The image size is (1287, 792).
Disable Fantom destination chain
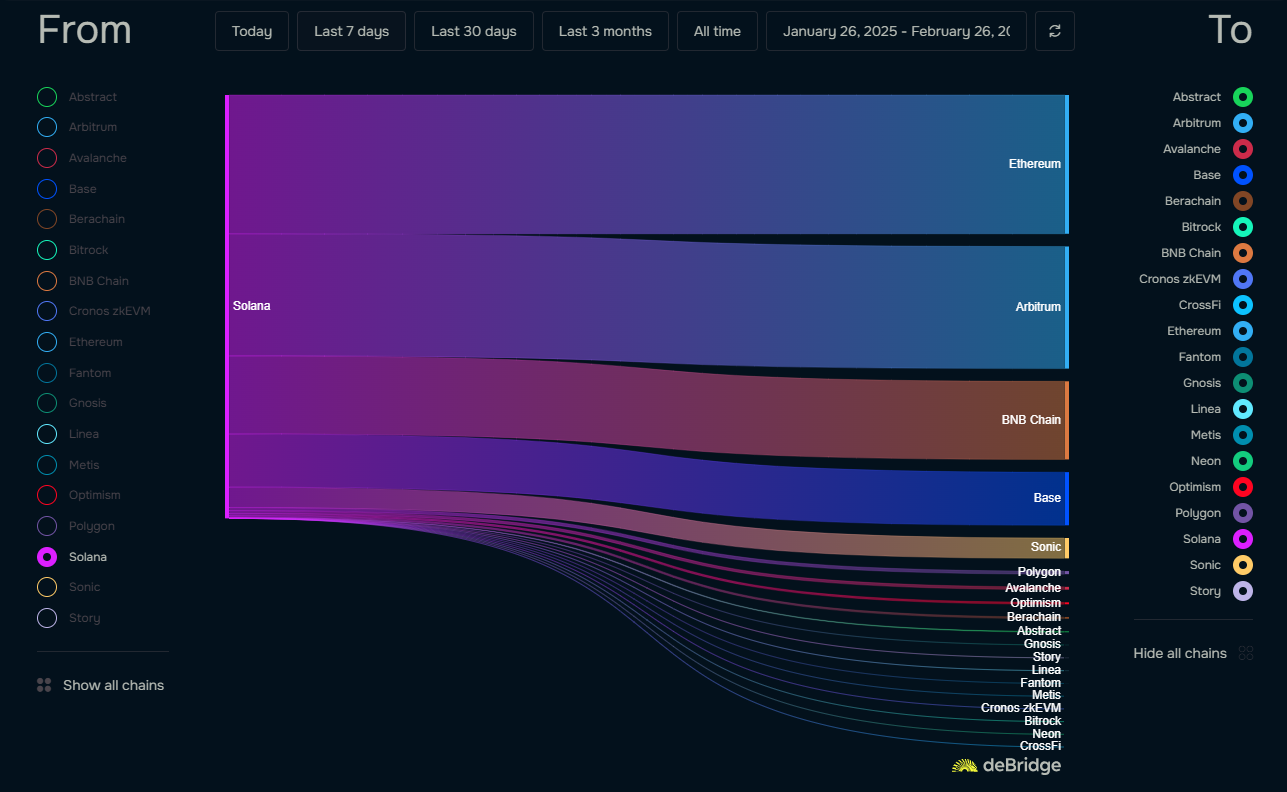[x=1243, y=357]
